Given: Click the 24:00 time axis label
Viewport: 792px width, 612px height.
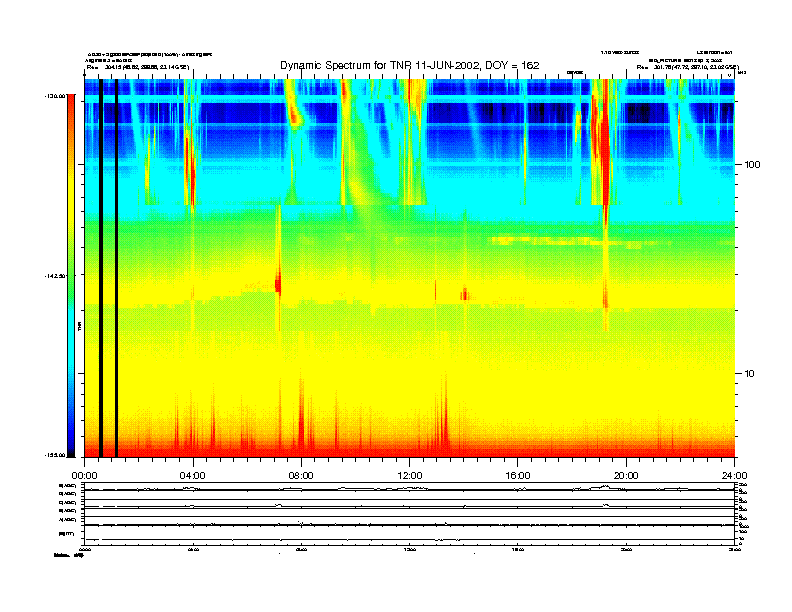Looking at the screenshot, I should [734, 476].
